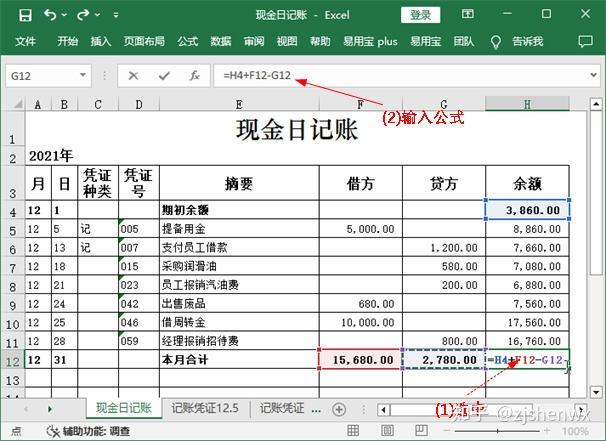Open the 公式 (Formulas) ribbon tab
This screenshot has height=441, width=606.
pos(187,42)
